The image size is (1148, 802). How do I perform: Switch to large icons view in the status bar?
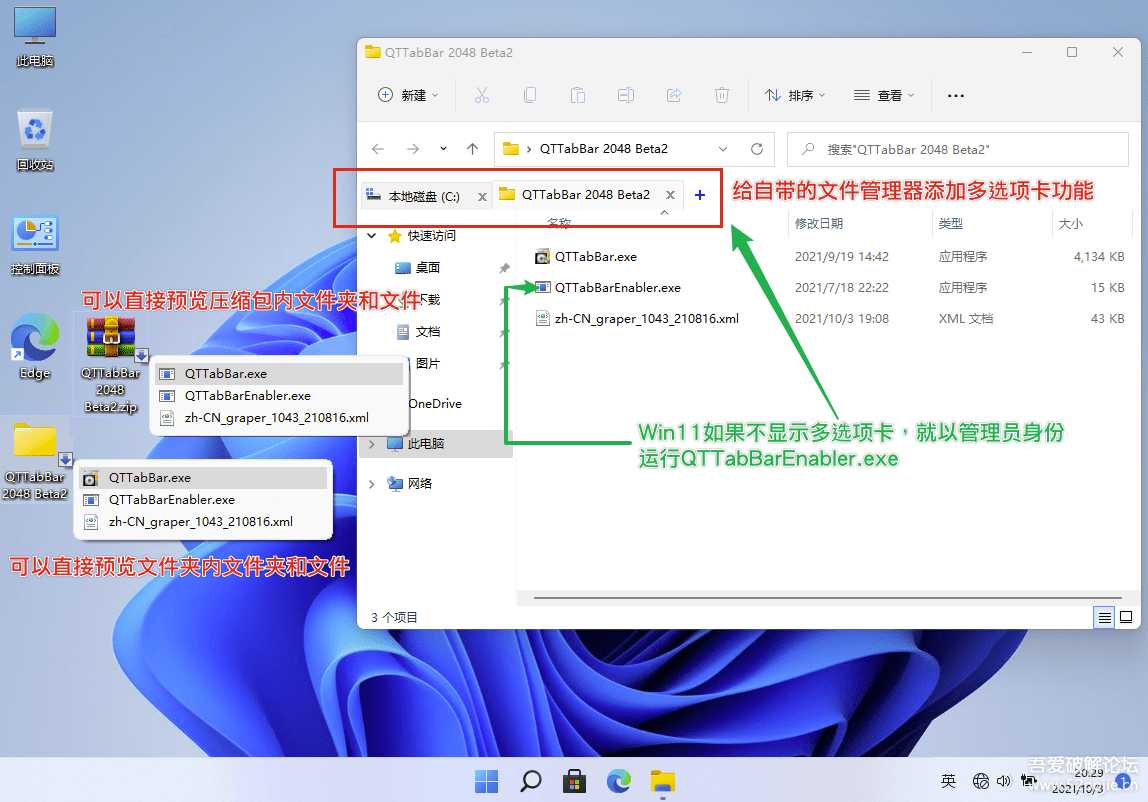(1125, 617)
